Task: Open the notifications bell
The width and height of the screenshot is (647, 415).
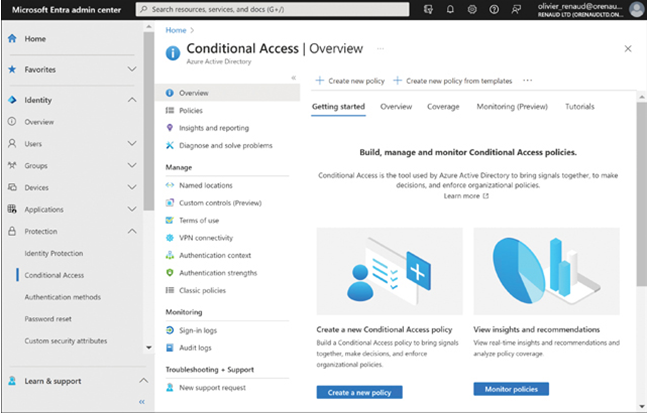Action: click(x=450, y=9)
